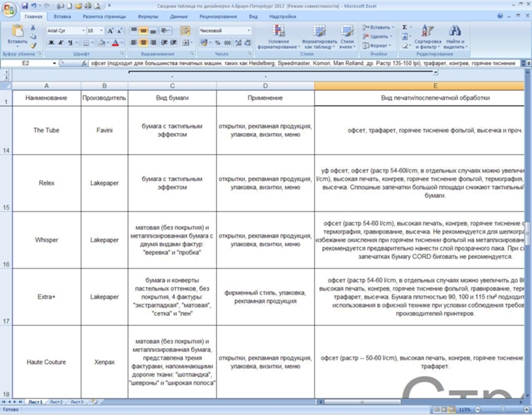532x415 pixels.
Task: Open the Числовой number format dropdown
Action: pyautogui.click(x=249, y=31)
